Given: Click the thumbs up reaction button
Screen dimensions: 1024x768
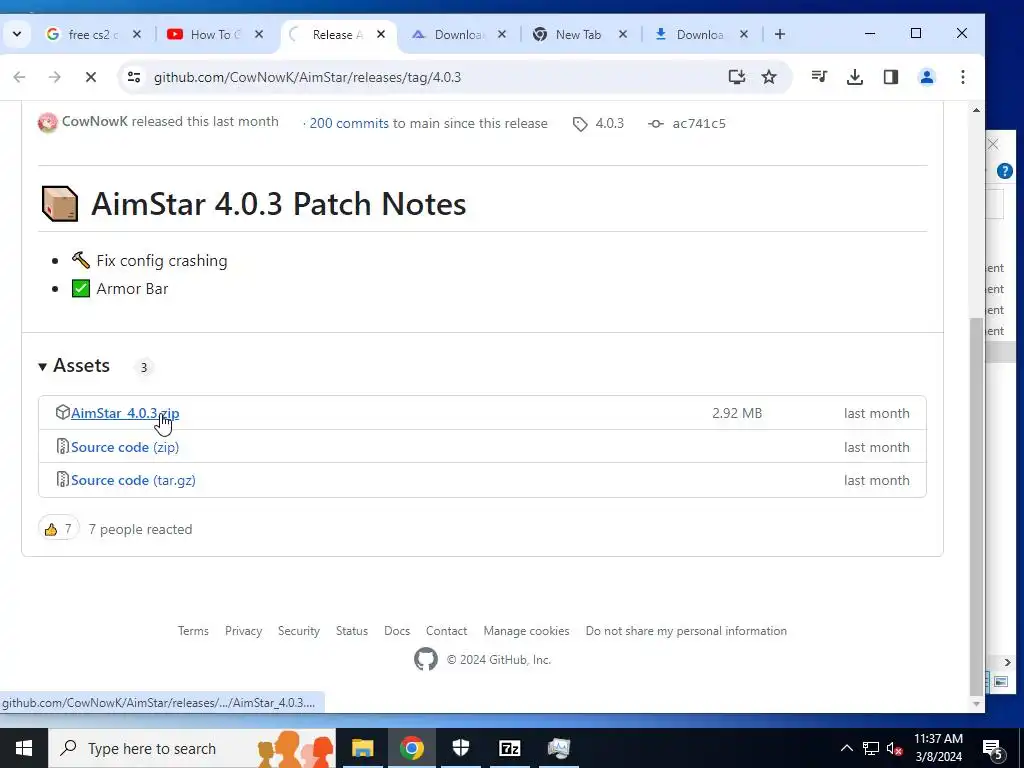Looking at the screenshot, I should (59, 529).
